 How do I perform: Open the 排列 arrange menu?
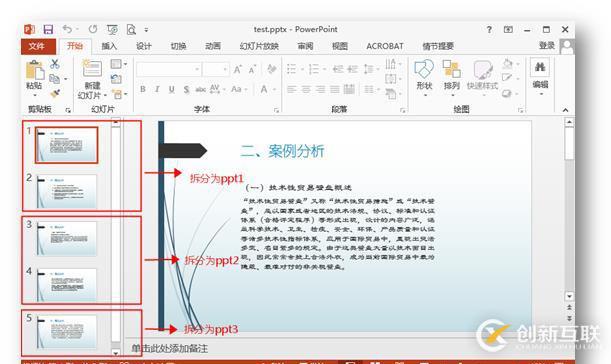coord(452,78)
